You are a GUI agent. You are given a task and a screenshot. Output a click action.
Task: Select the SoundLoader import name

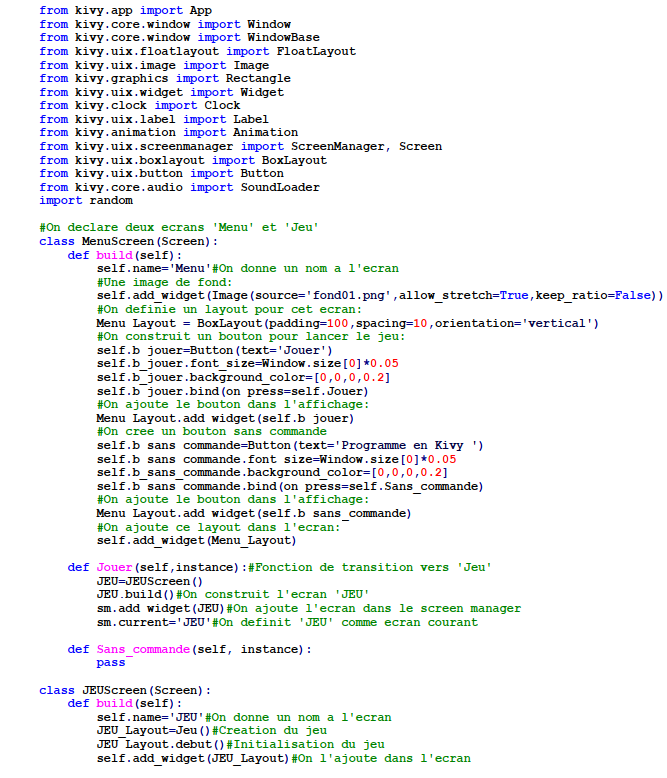(x=280, y=187)
